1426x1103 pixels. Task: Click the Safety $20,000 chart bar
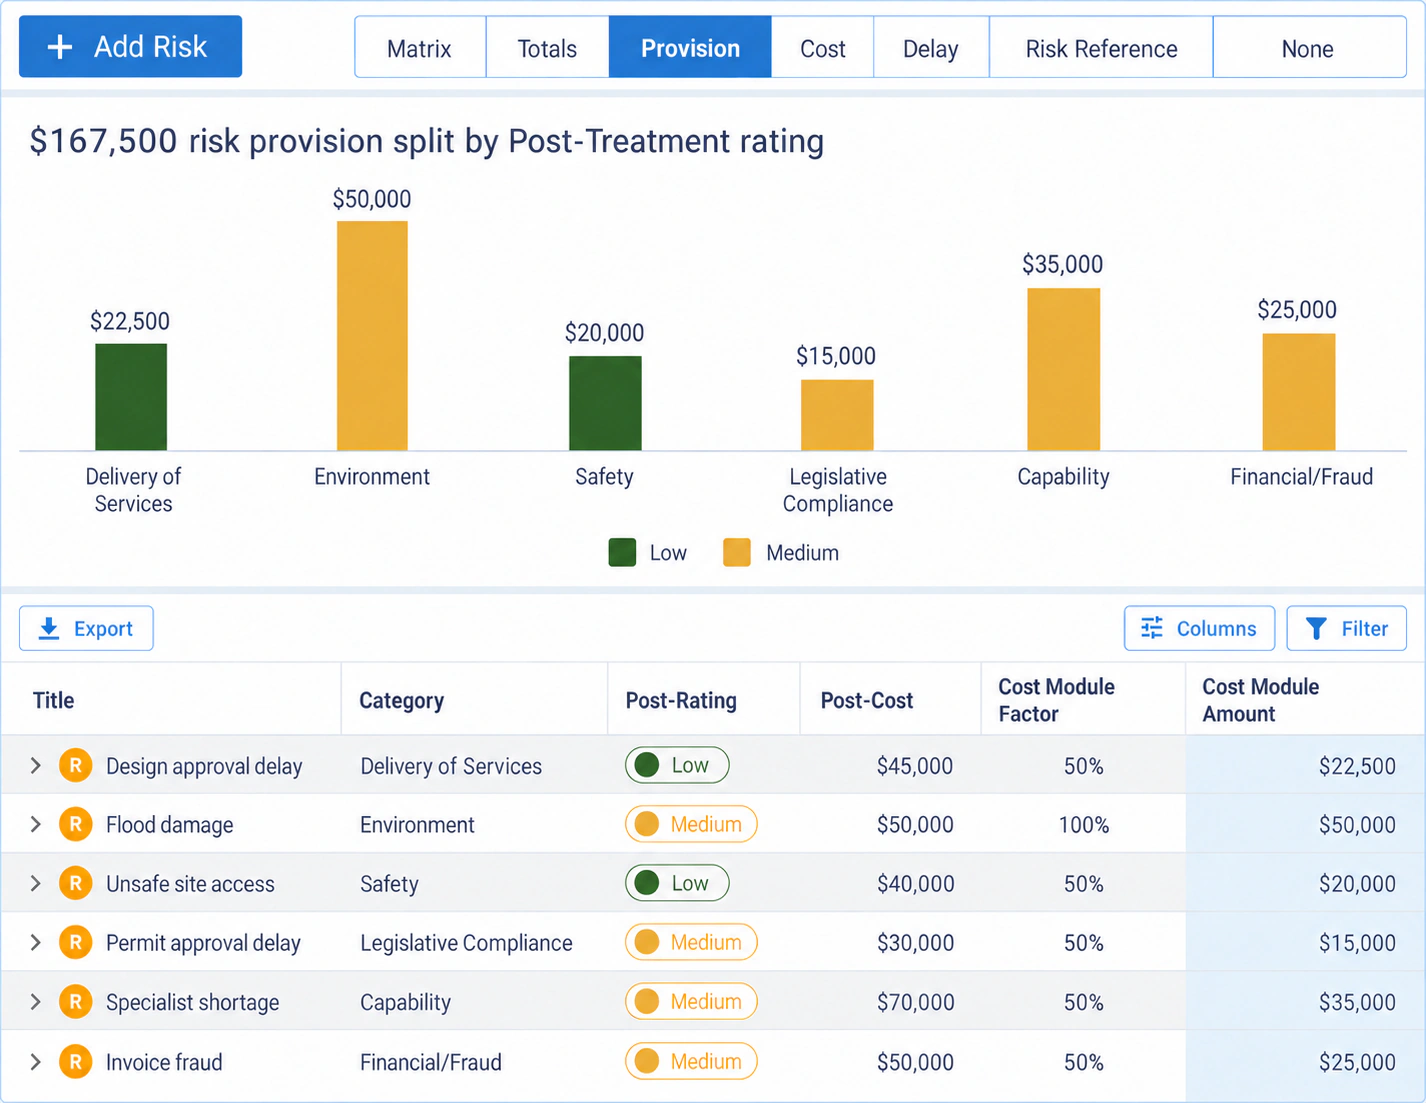point(605,403)
